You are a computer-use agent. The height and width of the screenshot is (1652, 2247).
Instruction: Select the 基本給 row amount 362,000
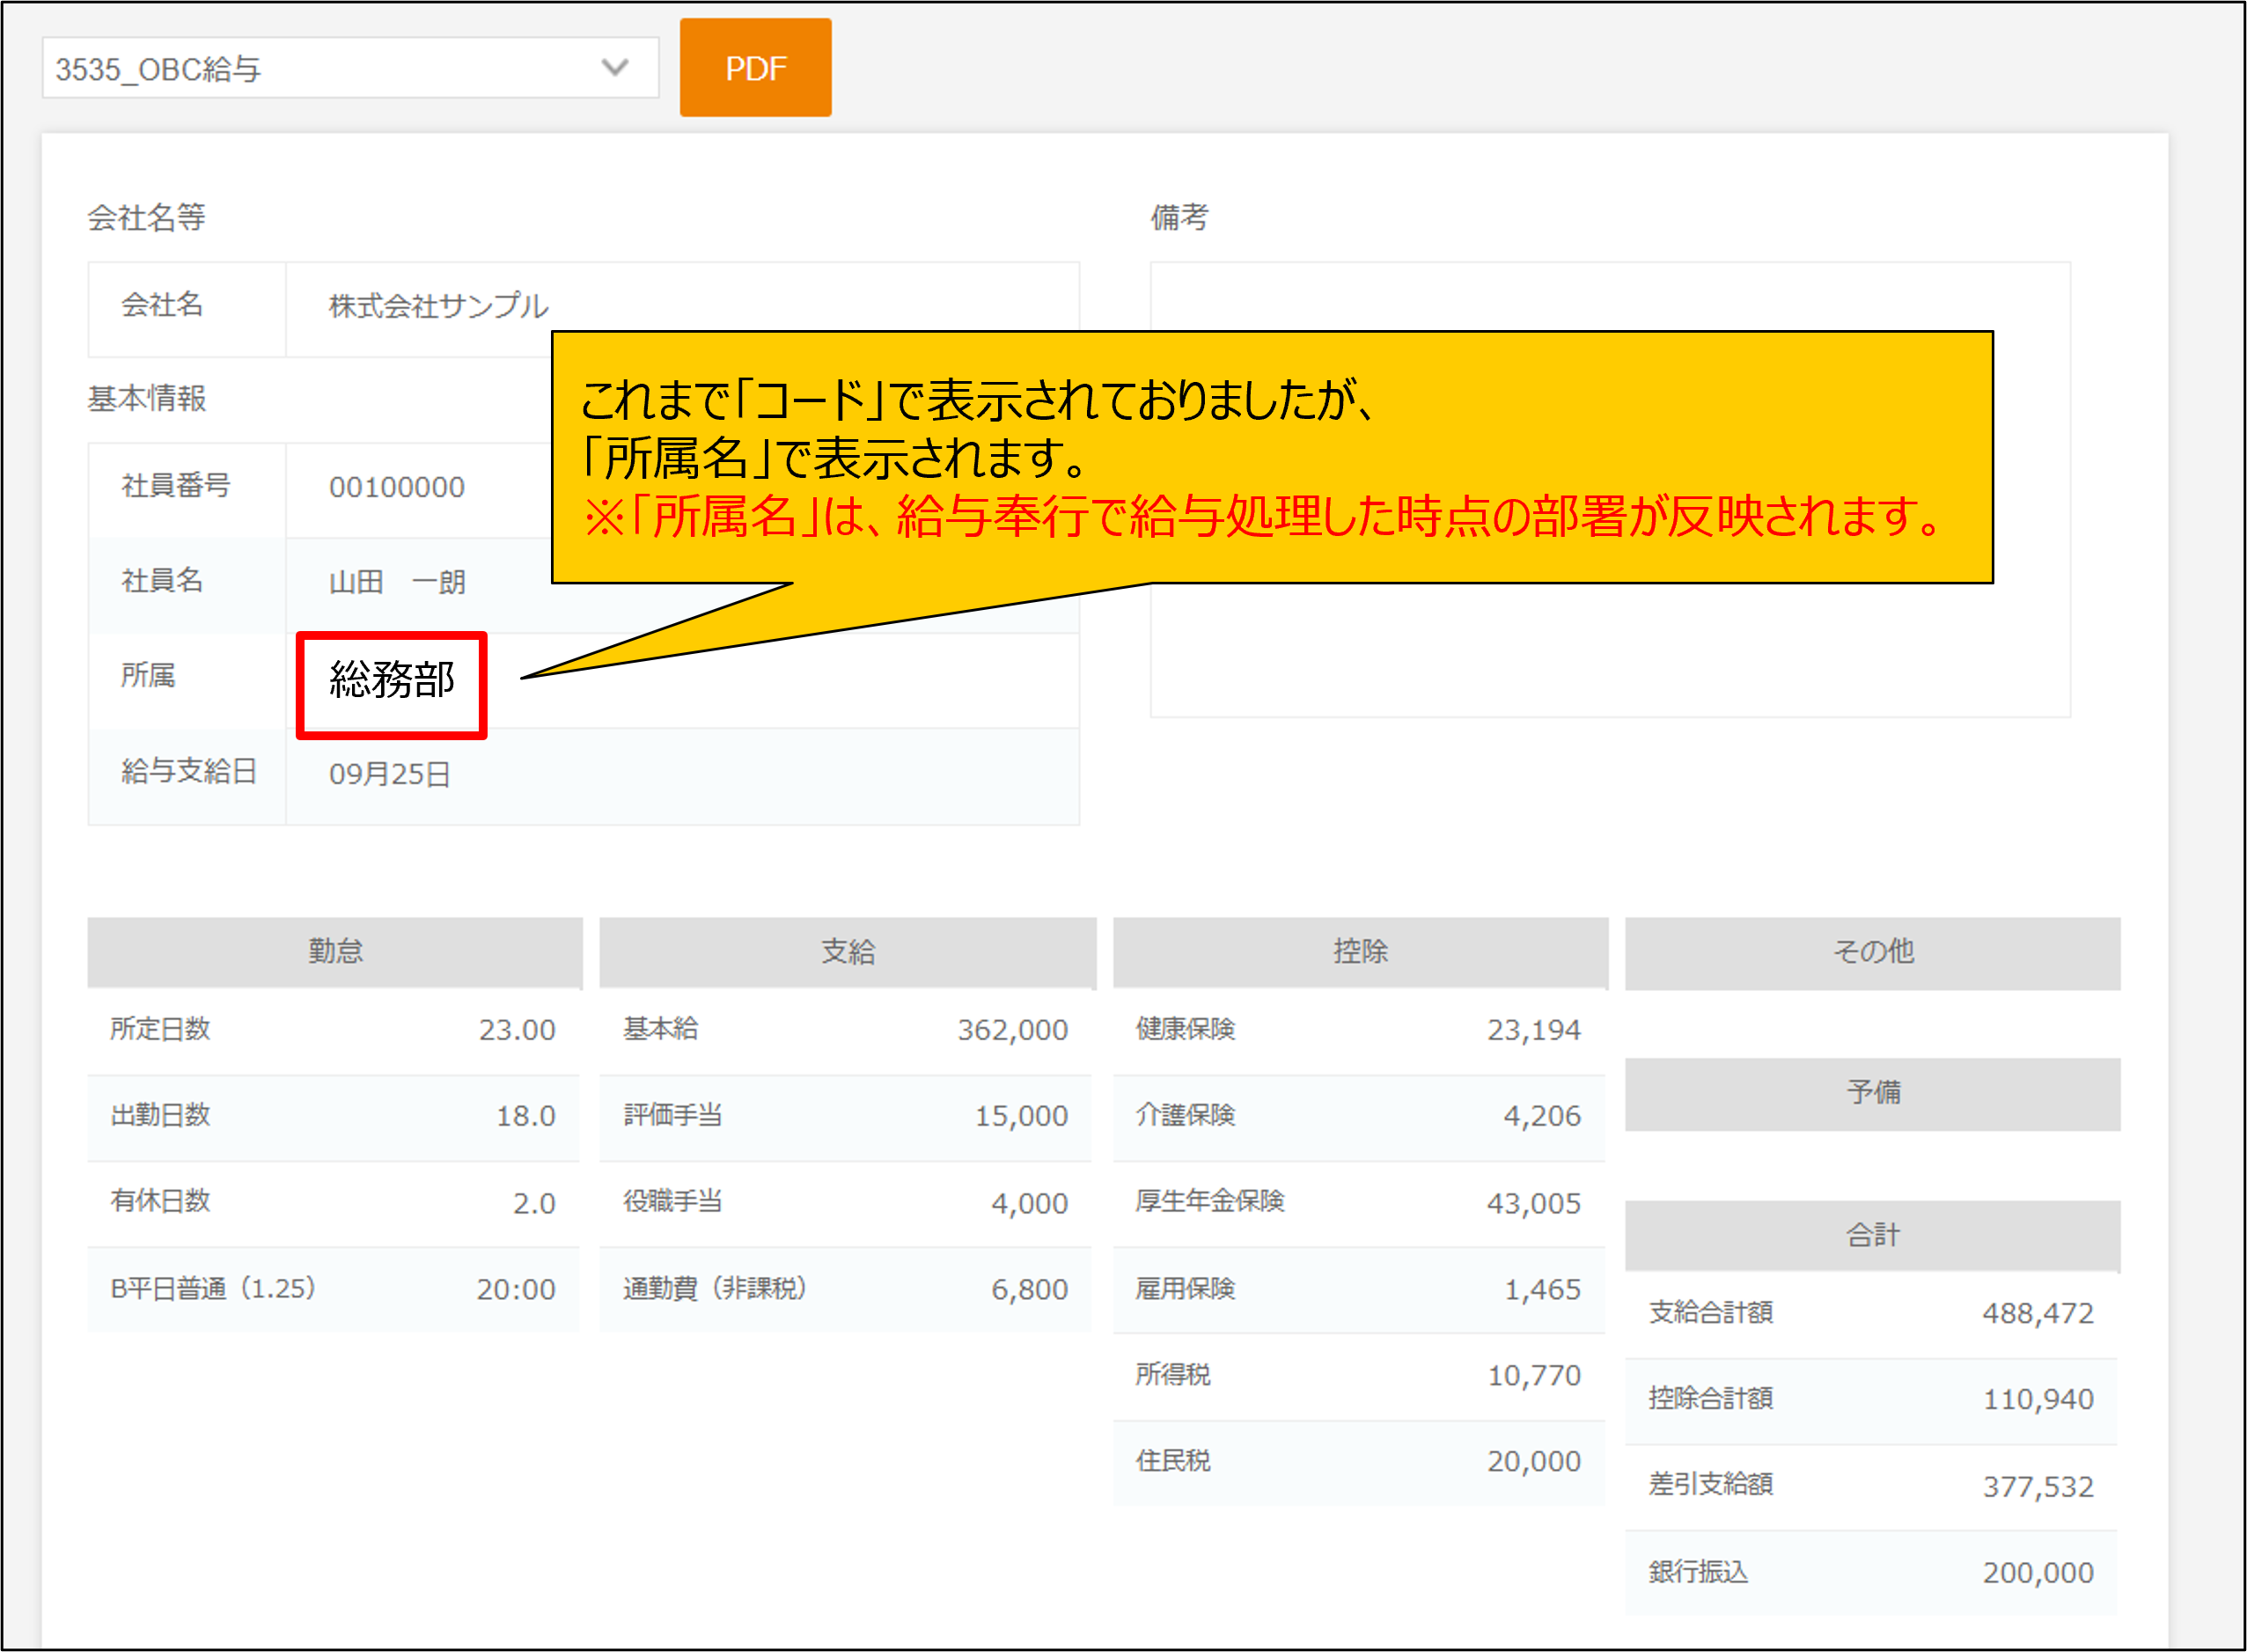tap(1012, 1030)
